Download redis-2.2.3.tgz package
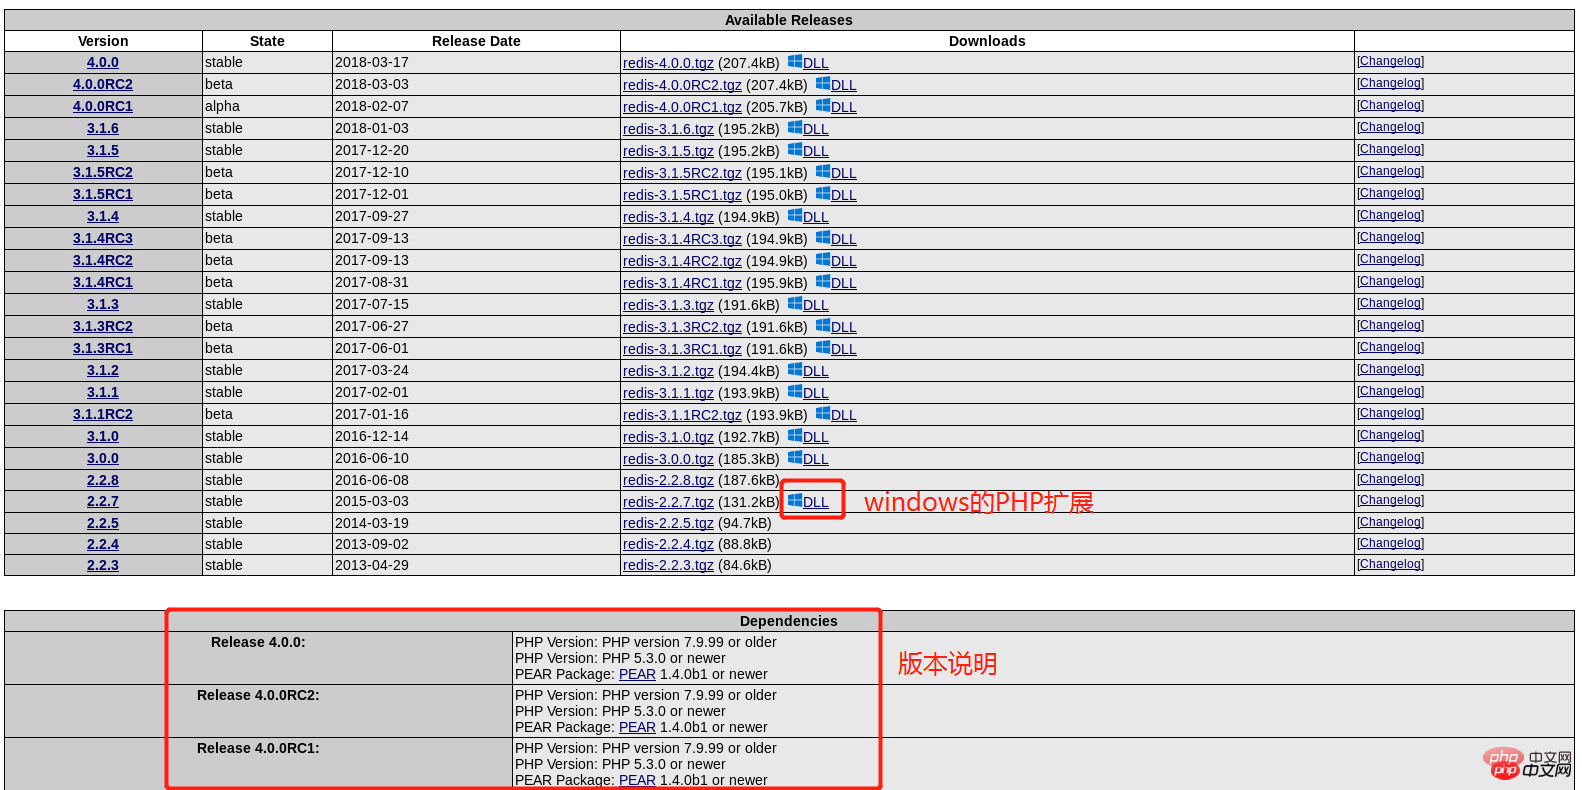The image size is (1582, 790). (668, 565)
